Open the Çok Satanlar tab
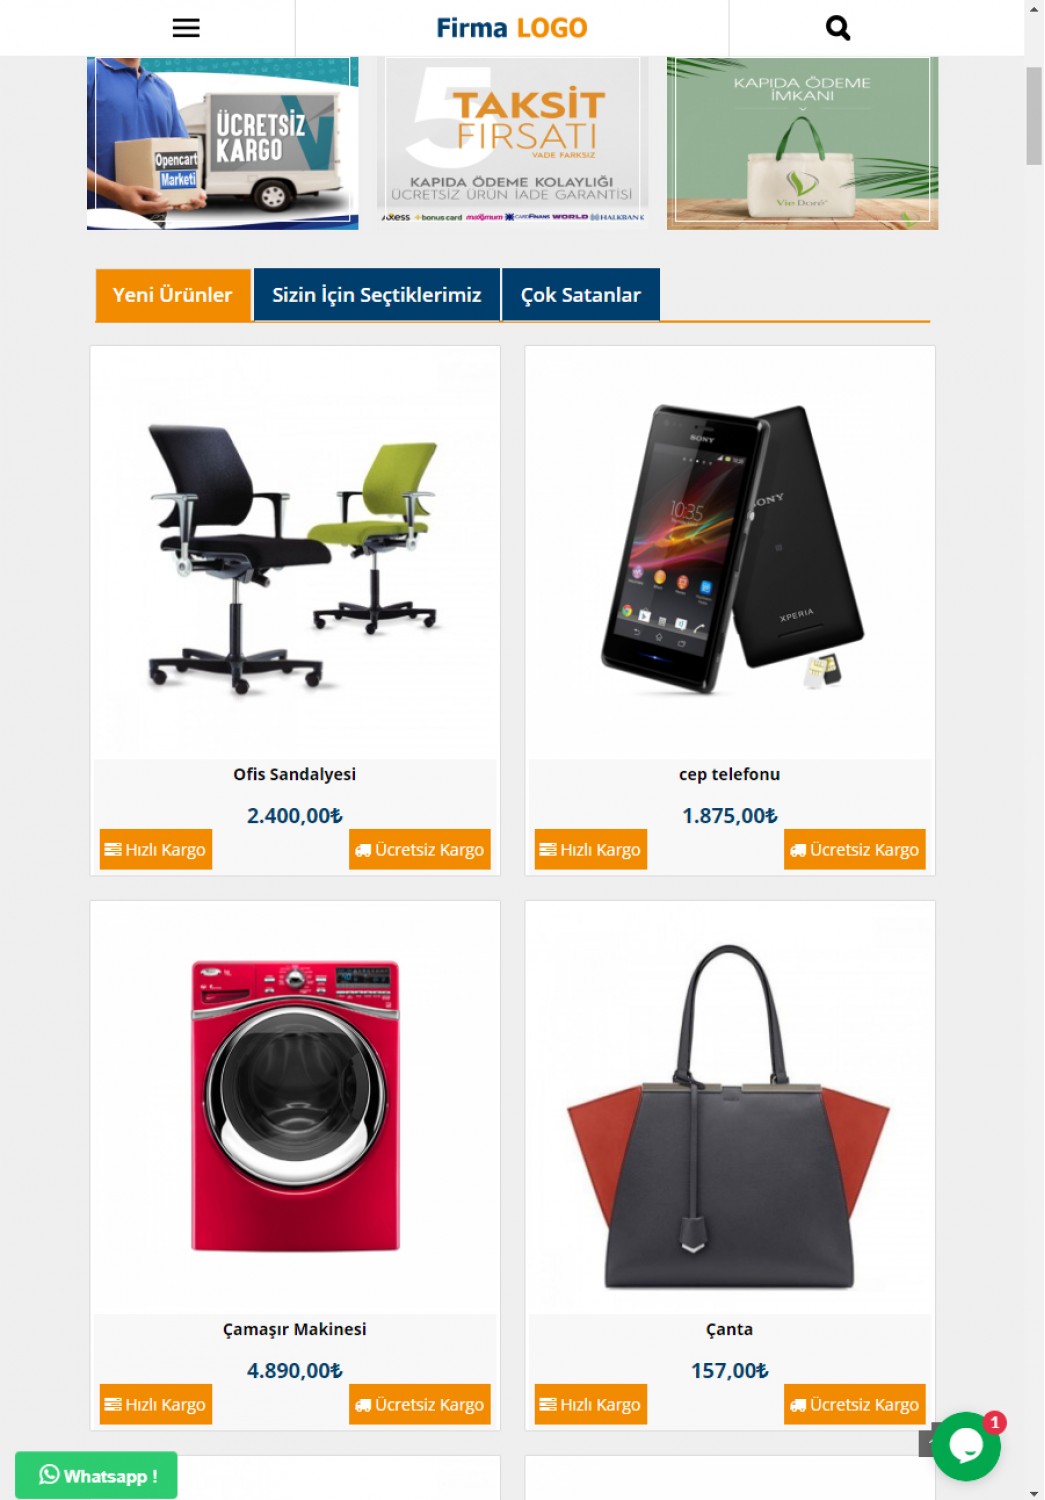1045x1500 pixels. point(581,295)
